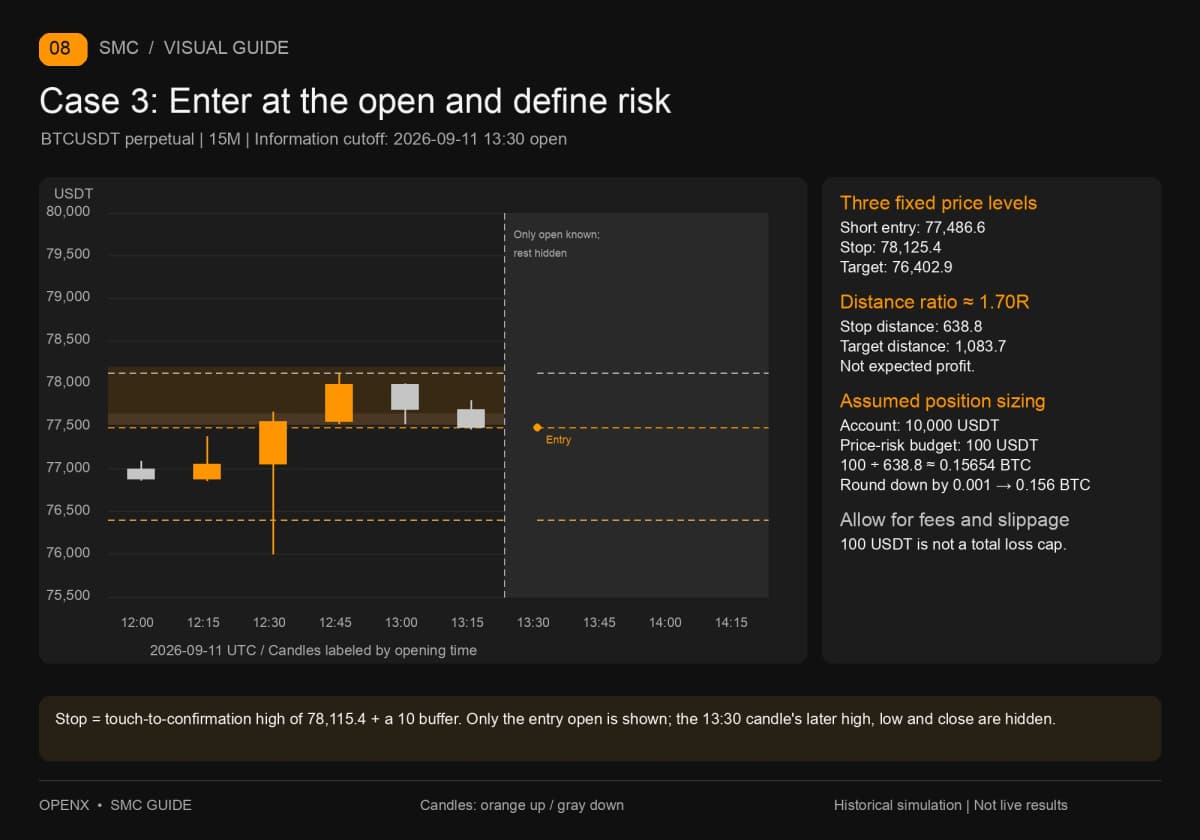
Task: Click the 'USDT' axis unit label
Action: pyautogui.click(x=73, y=192)
